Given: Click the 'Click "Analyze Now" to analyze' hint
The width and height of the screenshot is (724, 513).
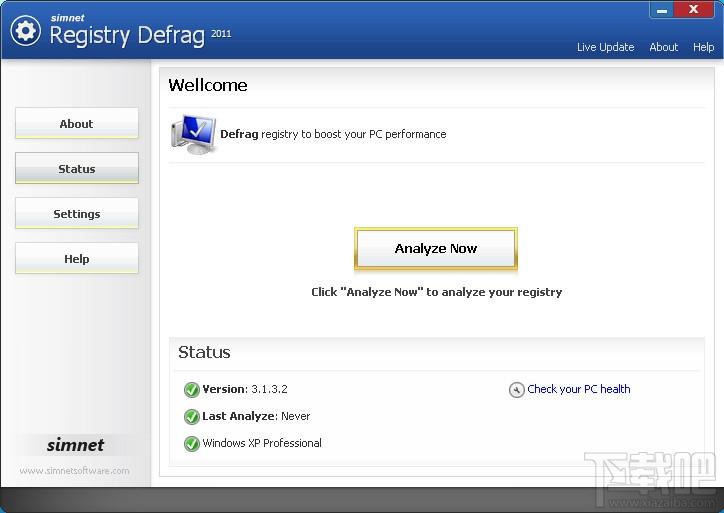Looking at the screenshot, I should (436, 292).
